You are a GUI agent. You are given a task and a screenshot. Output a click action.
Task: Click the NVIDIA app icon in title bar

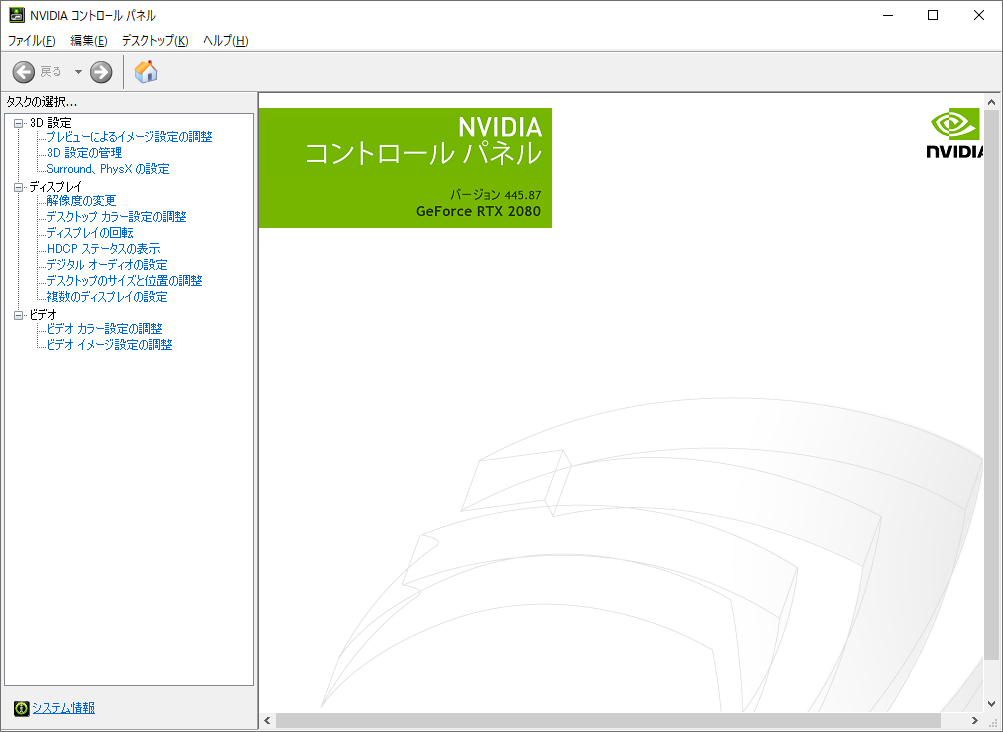click(17, 15)
